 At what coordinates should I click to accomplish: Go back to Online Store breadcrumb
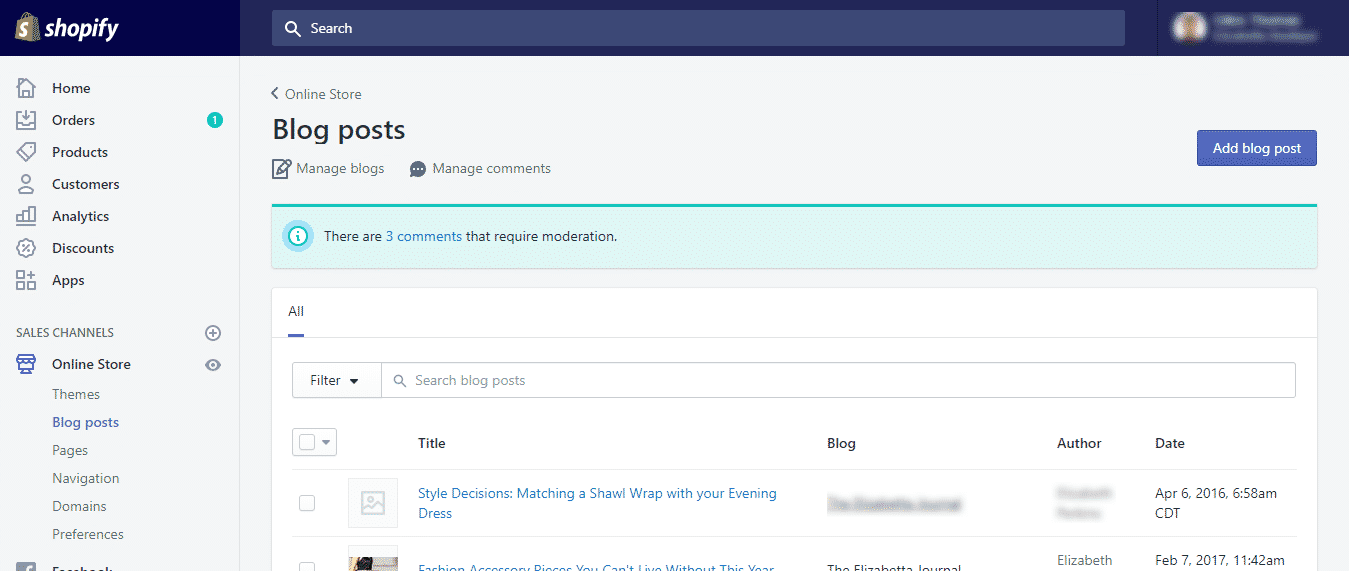coord(317,94)
